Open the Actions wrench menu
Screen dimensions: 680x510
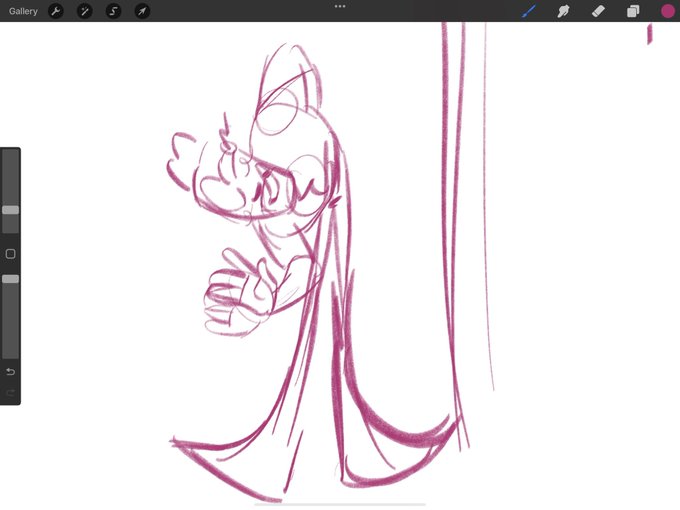56,11
